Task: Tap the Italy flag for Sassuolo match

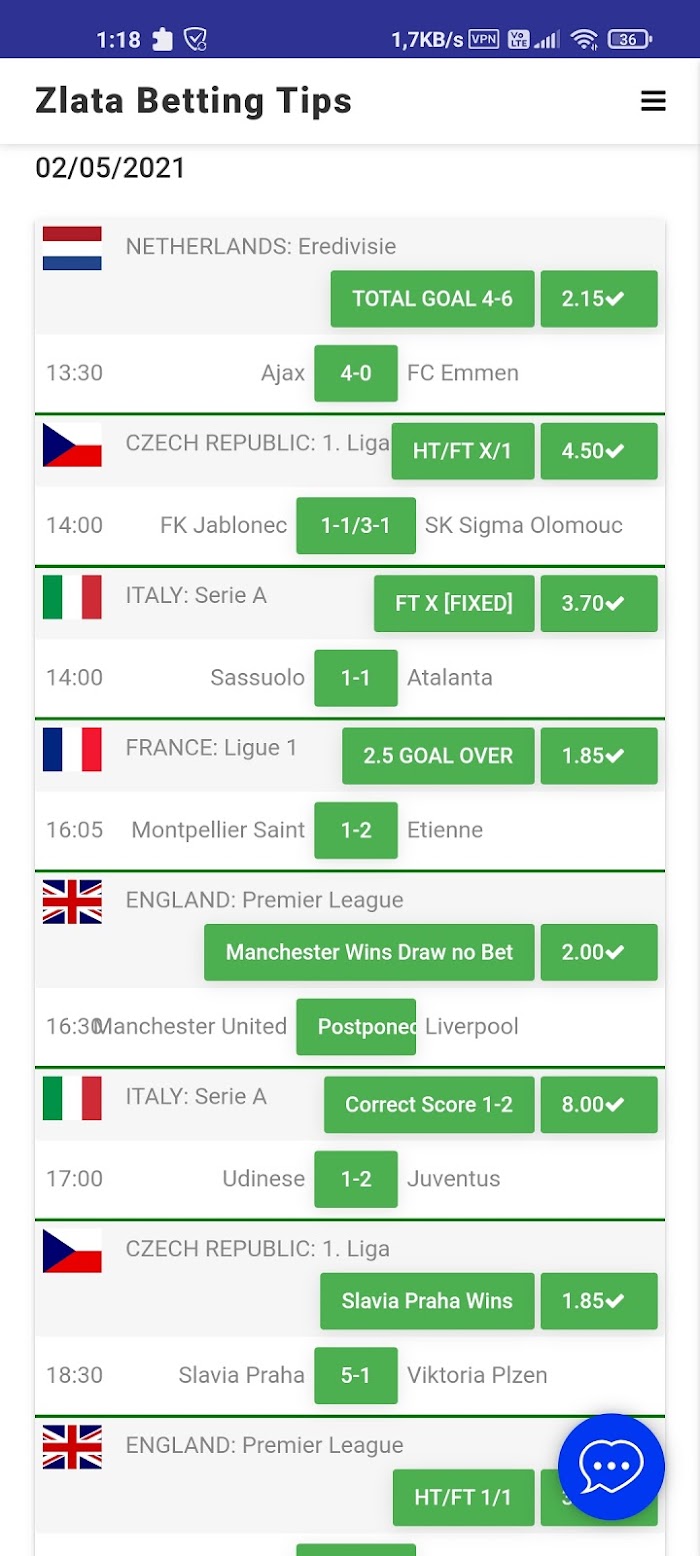Action: click(x=72, y=597)
